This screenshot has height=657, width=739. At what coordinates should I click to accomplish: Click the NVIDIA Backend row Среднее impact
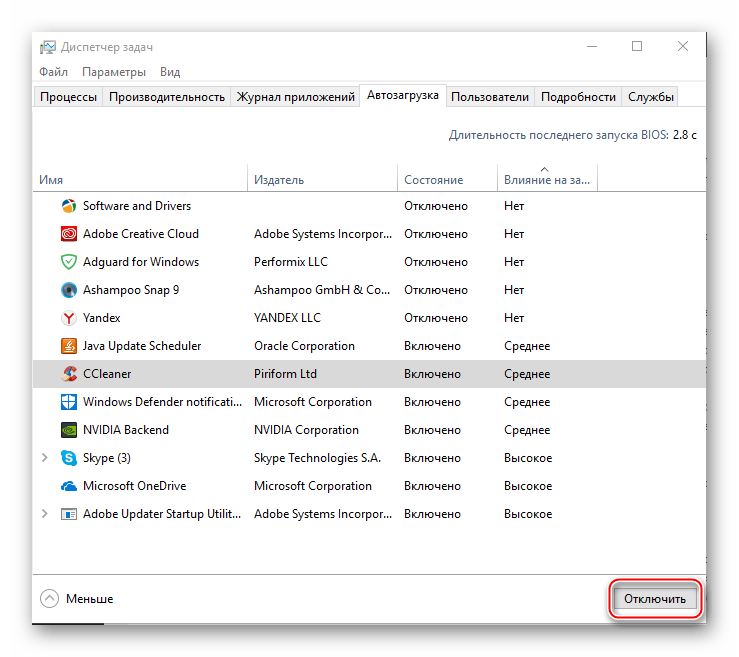click(527, 430)
